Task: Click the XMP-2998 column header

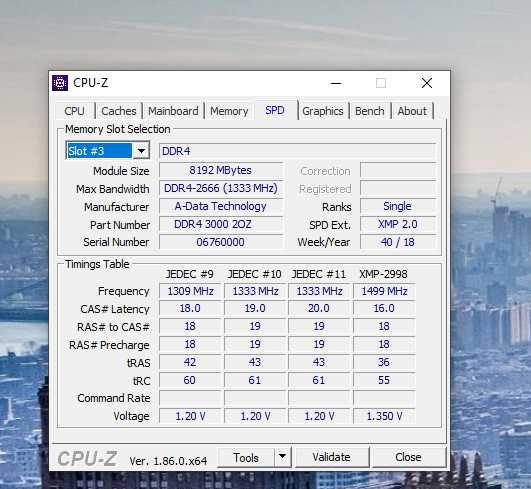Action: tap(383, 274)
